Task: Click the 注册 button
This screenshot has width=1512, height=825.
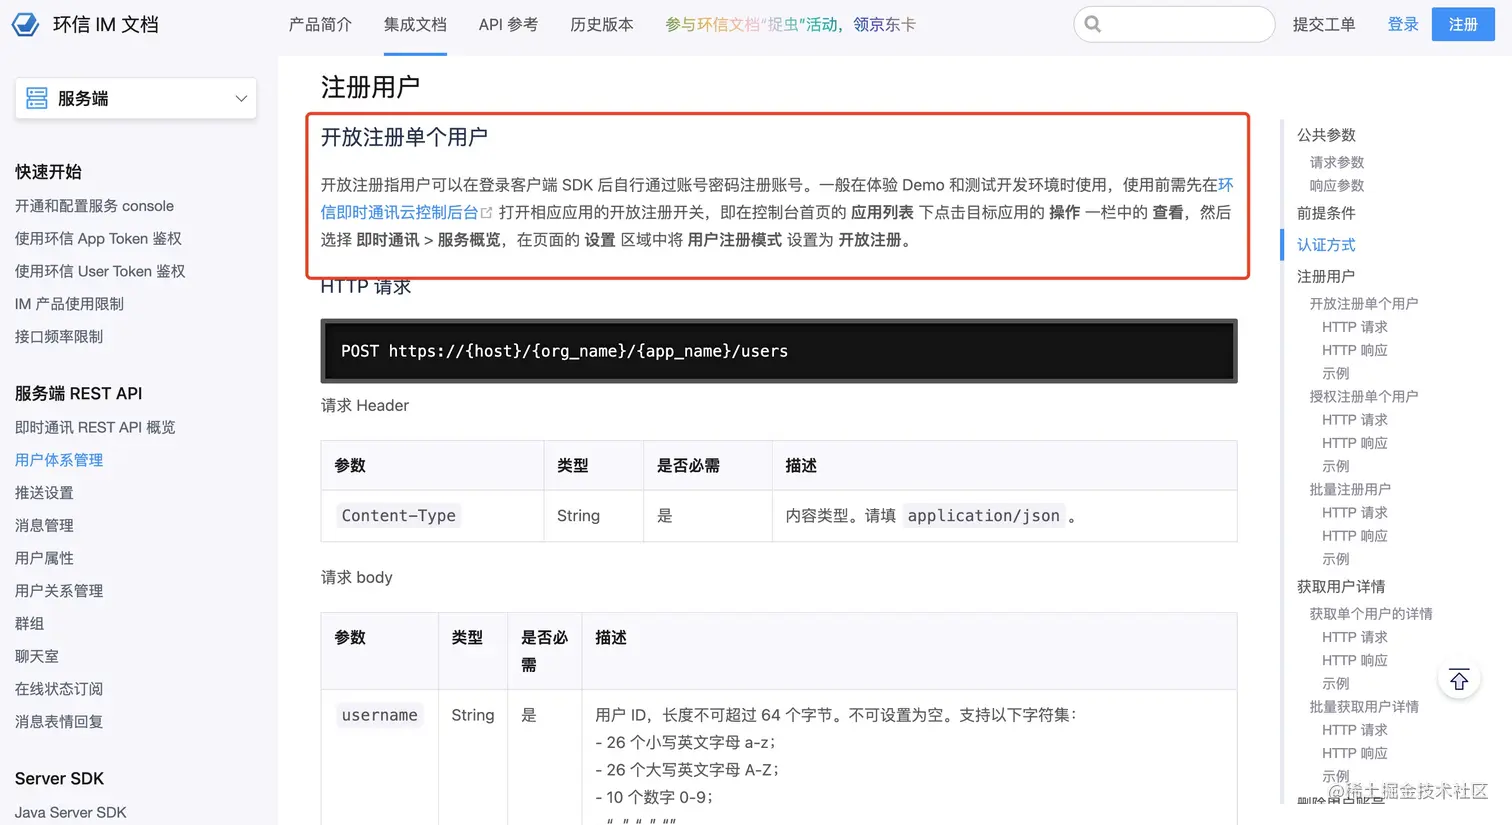Action: [1463, 24]
